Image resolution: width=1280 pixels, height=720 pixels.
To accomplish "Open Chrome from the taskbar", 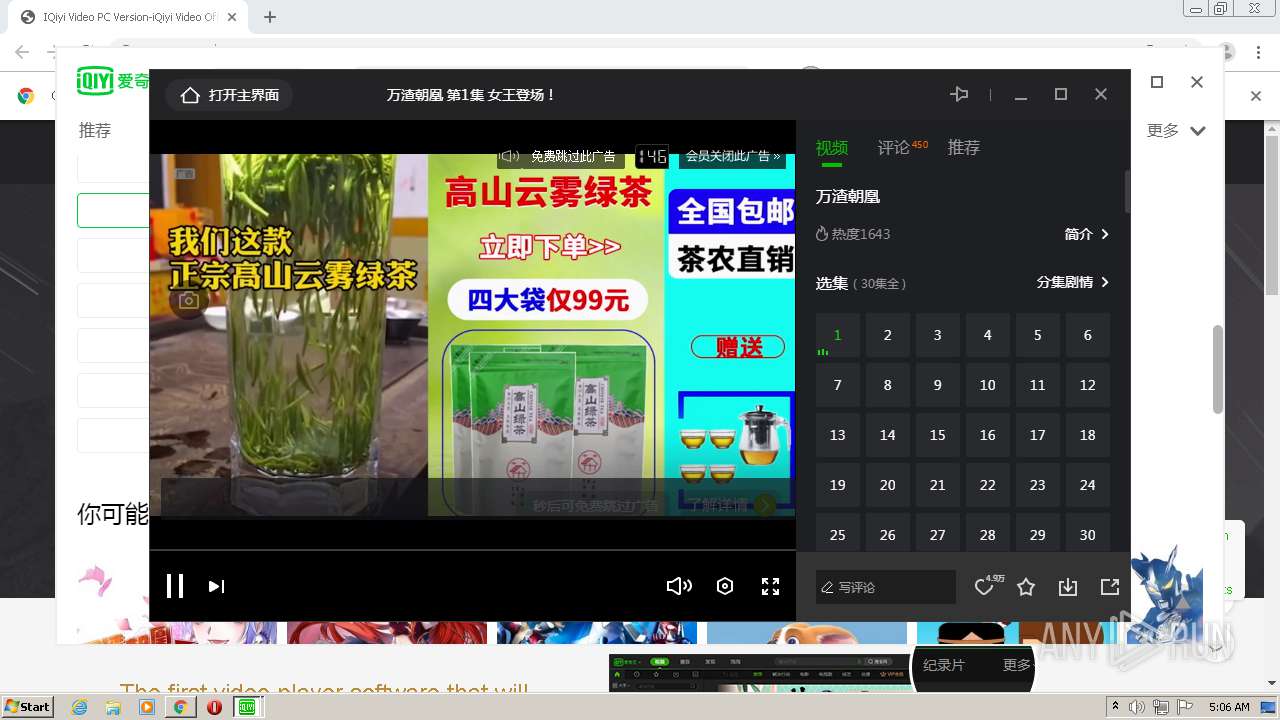I will pos(180,707).
